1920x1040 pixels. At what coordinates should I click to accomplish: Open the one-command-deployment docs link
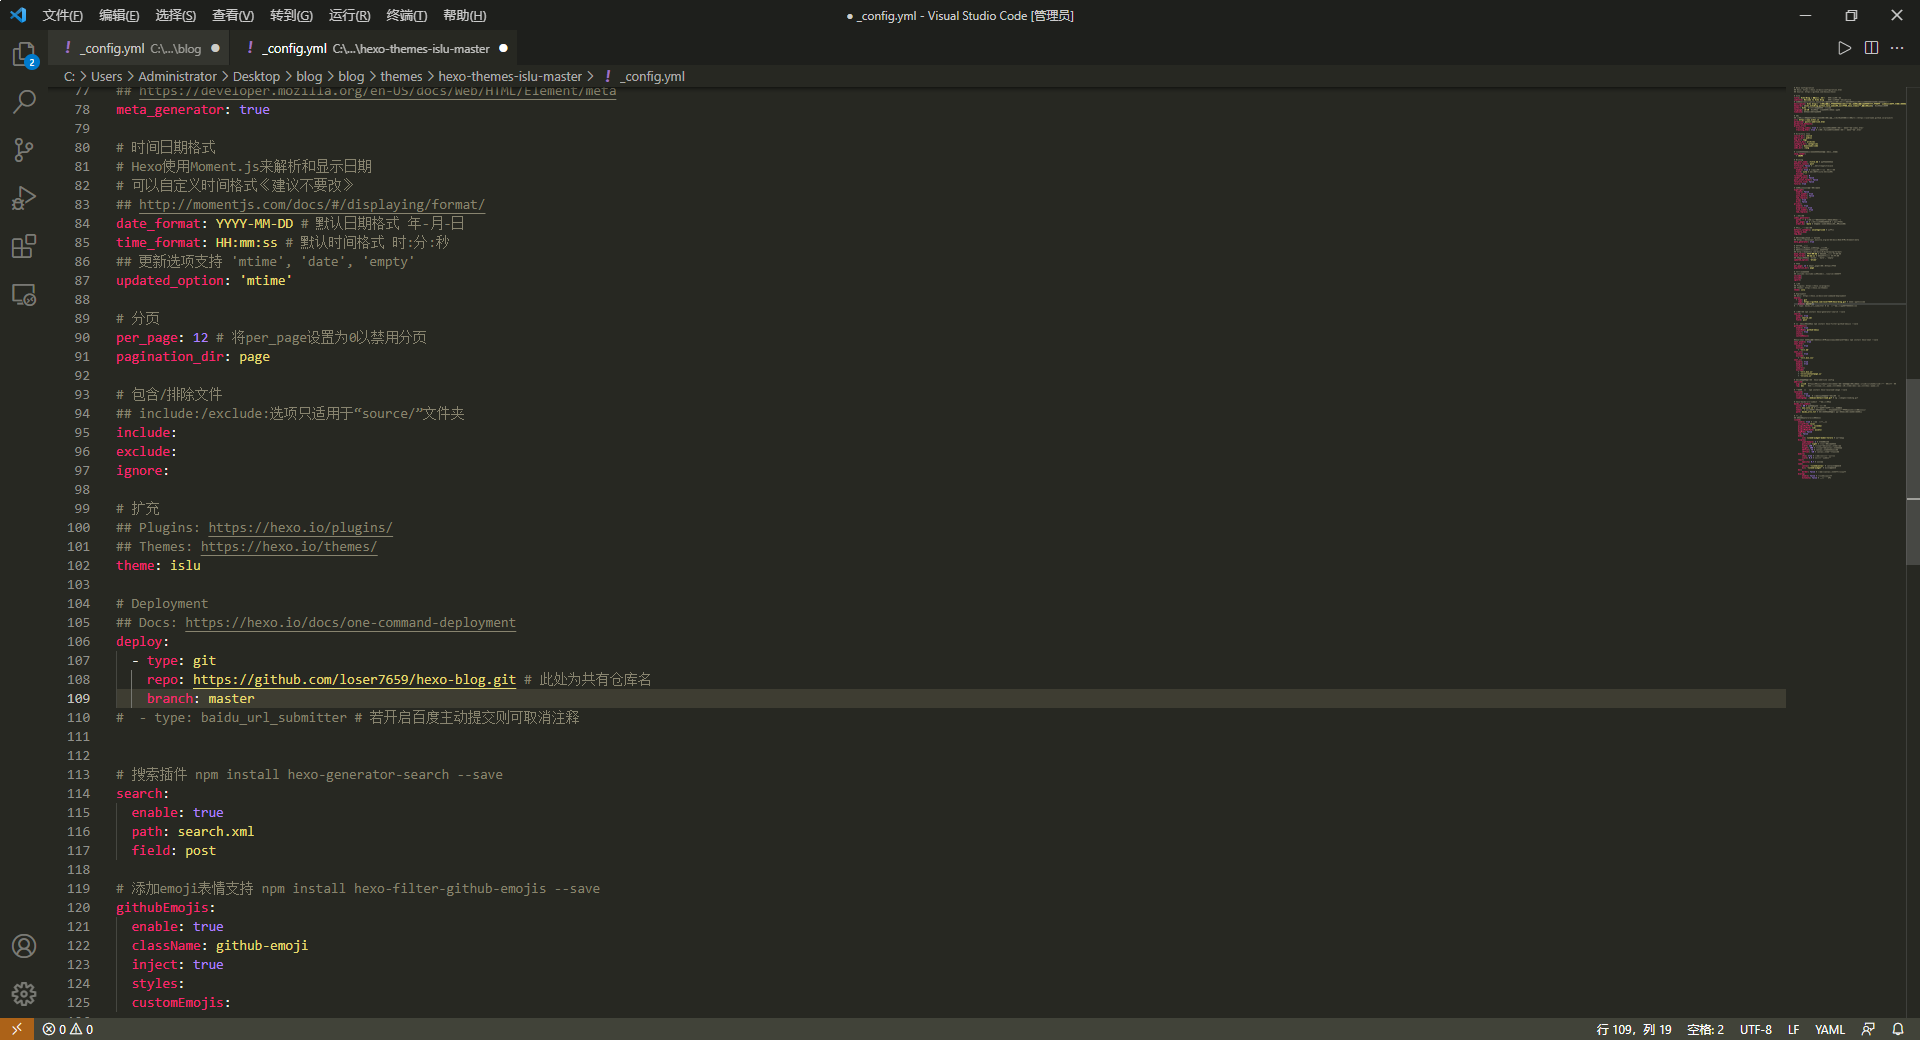point(350,623)
